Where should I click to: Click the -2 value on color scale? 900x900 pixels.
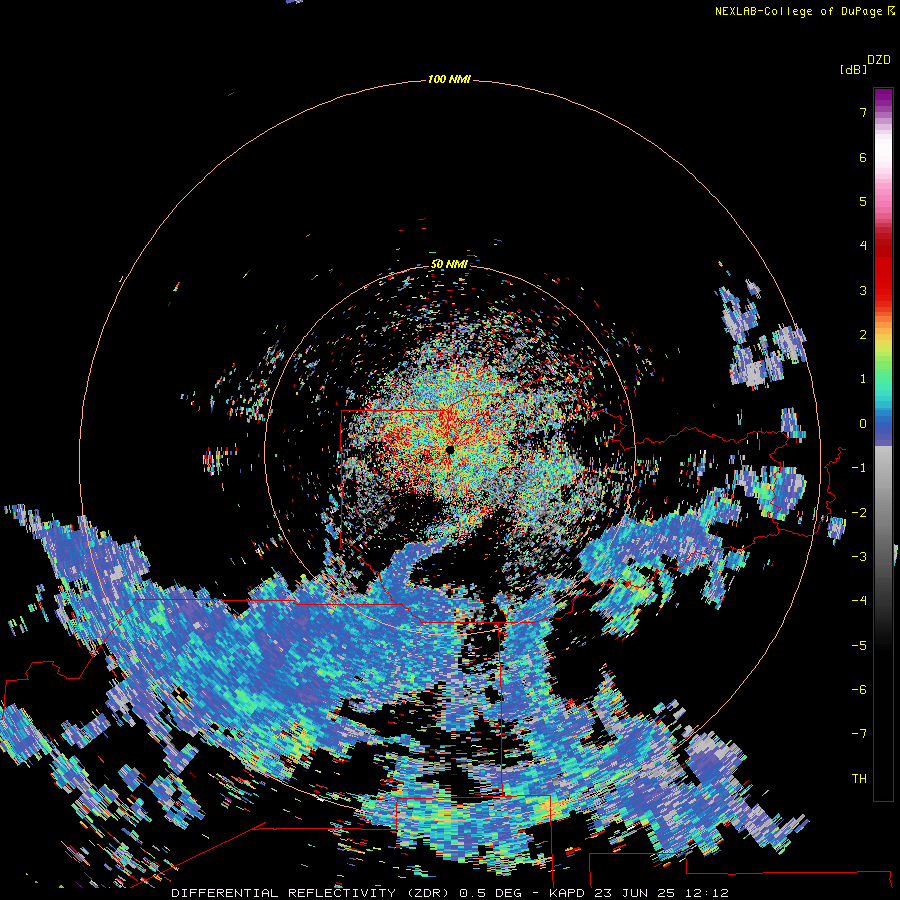(x=859, y=513)
